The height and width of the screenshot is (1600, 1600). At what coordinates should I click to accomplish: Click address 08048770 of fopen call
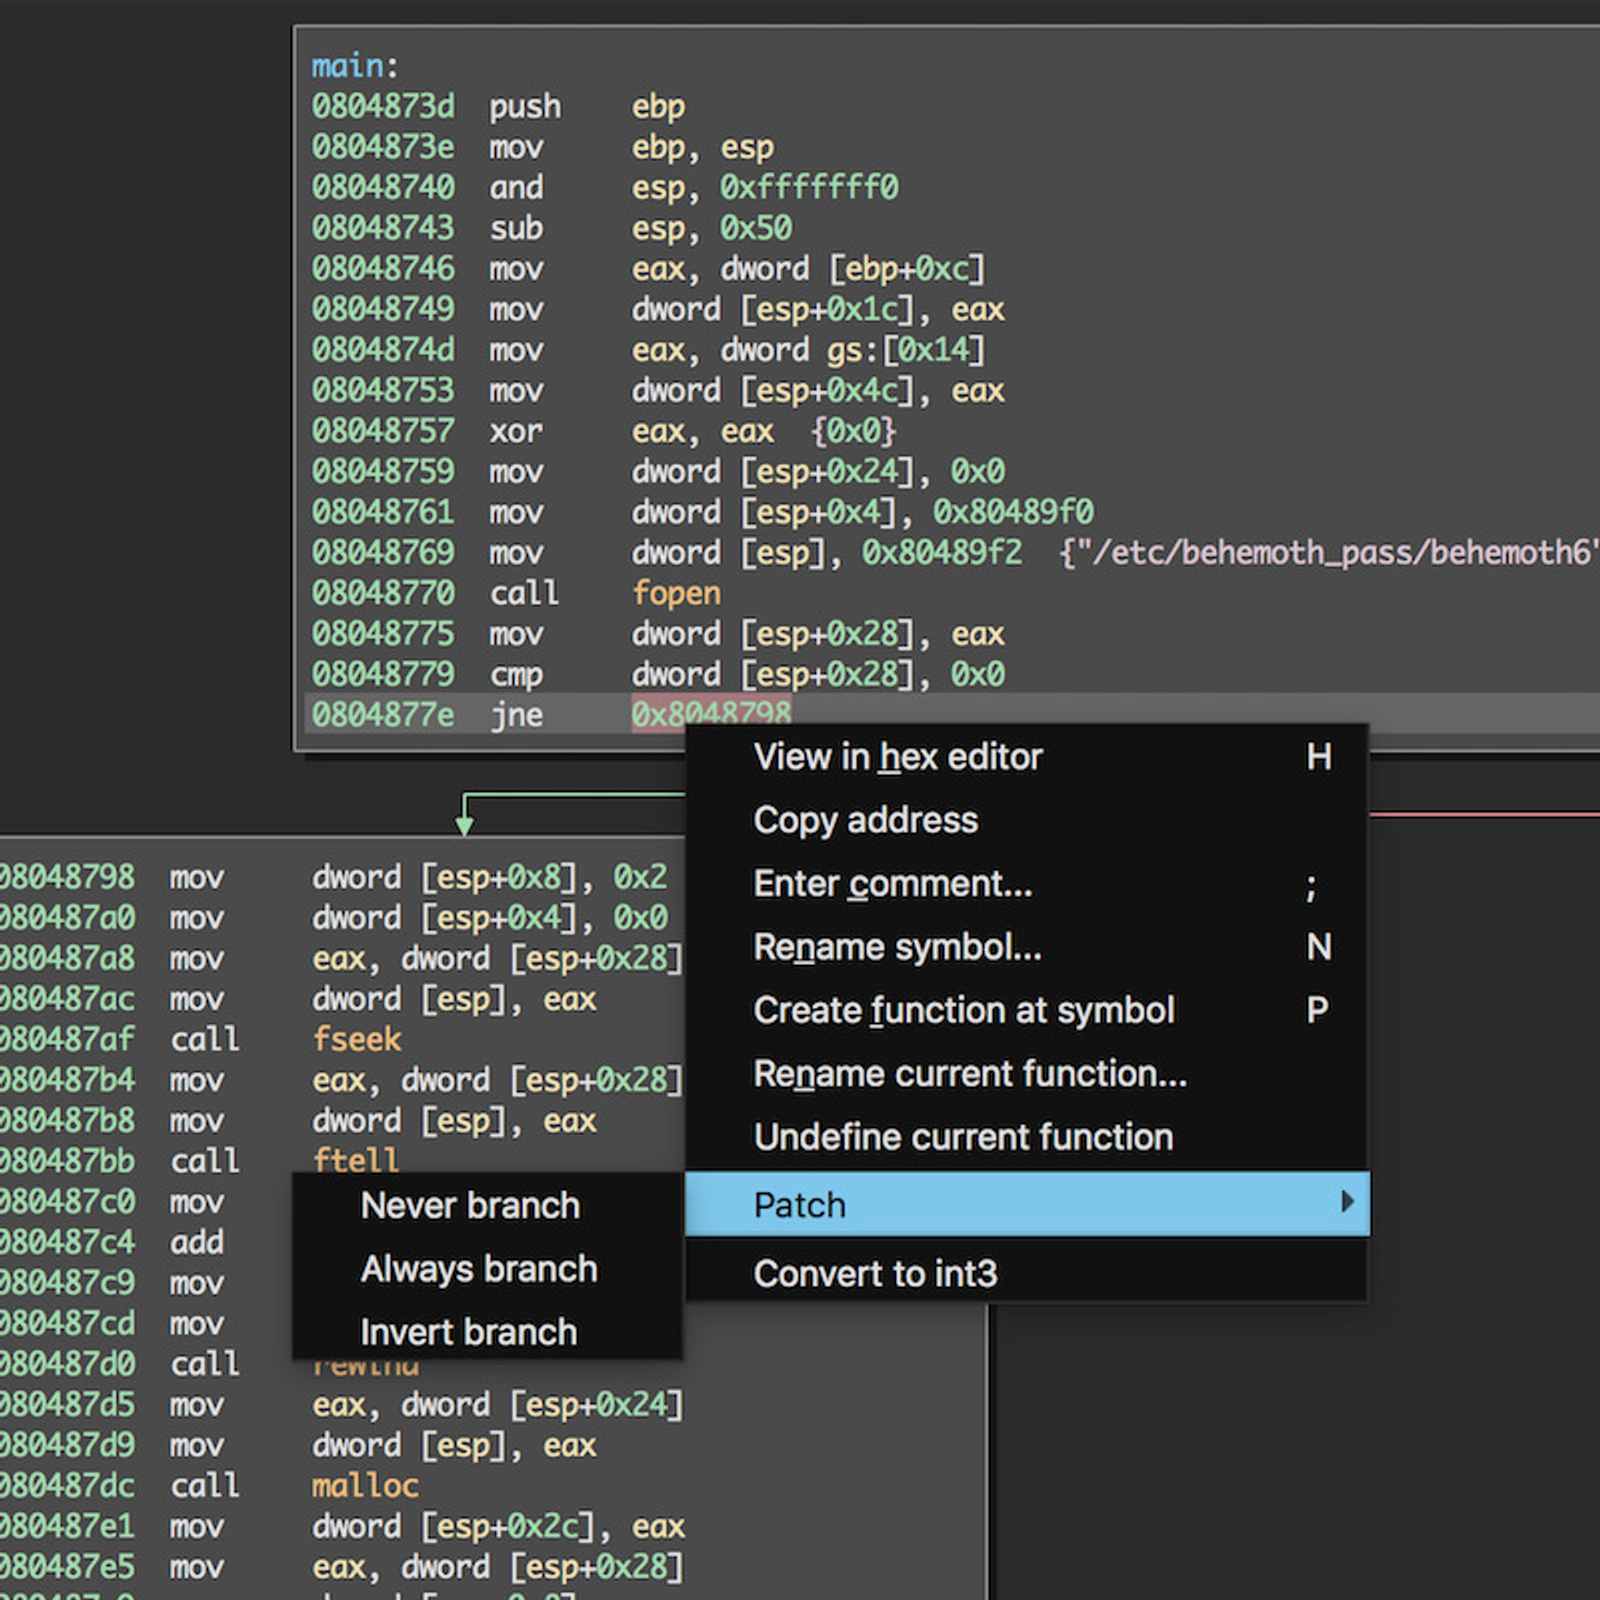pyautogui.click(x=383, y=593)
